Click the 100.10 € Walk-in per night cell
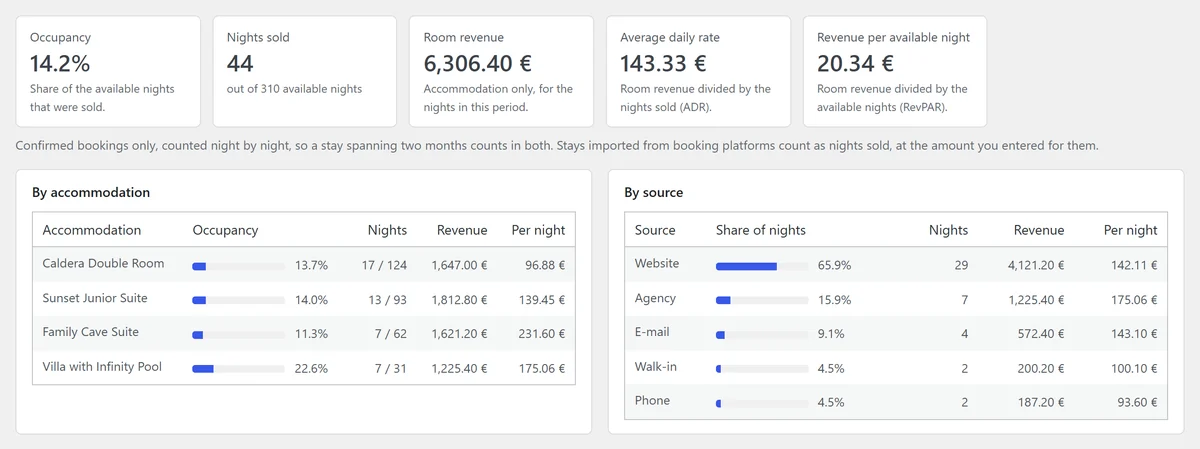 pyautogui.click(x=1132, y=368)
